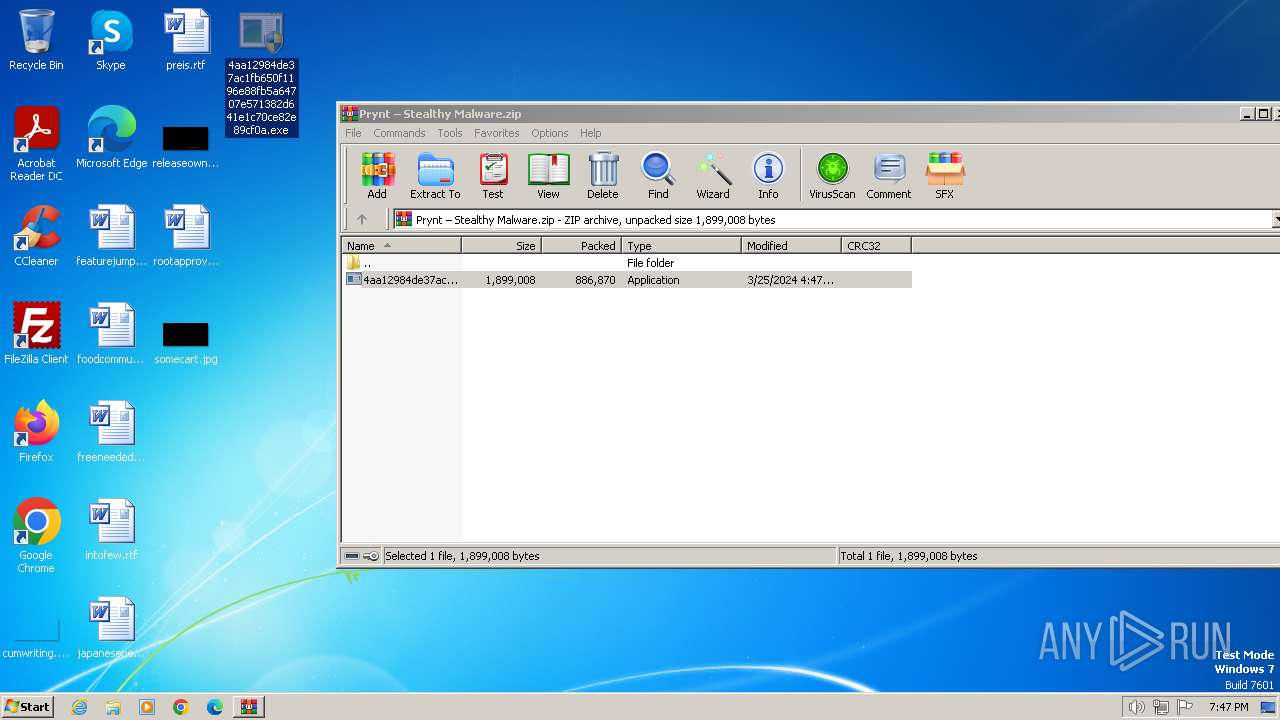Open the File menu
1280x720 pixels.
click(353, 133)
